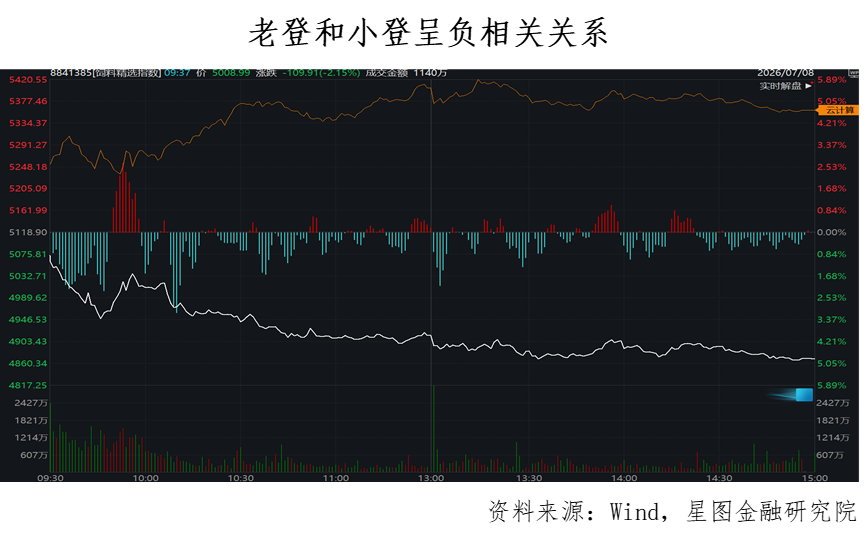Click the 15:00 closing time marker
The image size is (865, 536).
[815, 478]
